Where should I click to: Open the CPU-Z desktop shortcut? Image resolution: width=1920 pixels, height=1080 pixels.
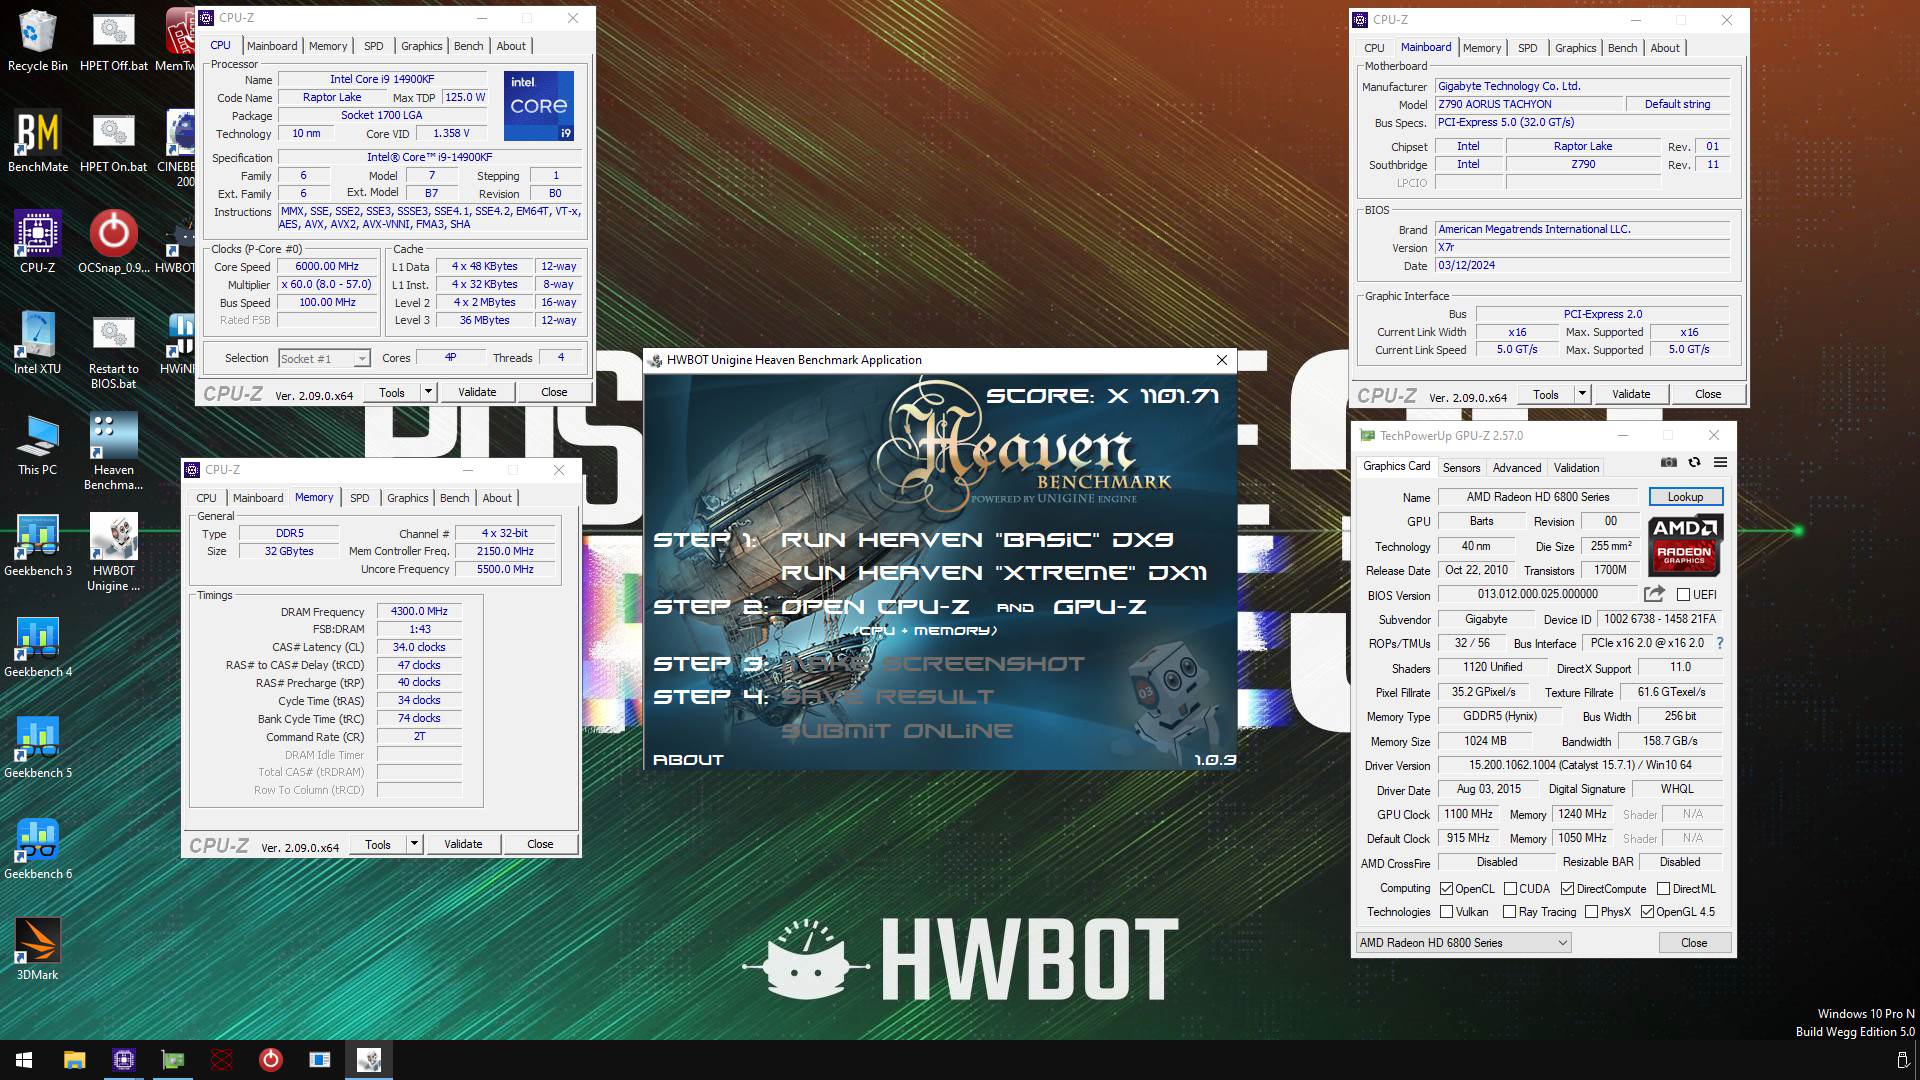coord(37,242)
